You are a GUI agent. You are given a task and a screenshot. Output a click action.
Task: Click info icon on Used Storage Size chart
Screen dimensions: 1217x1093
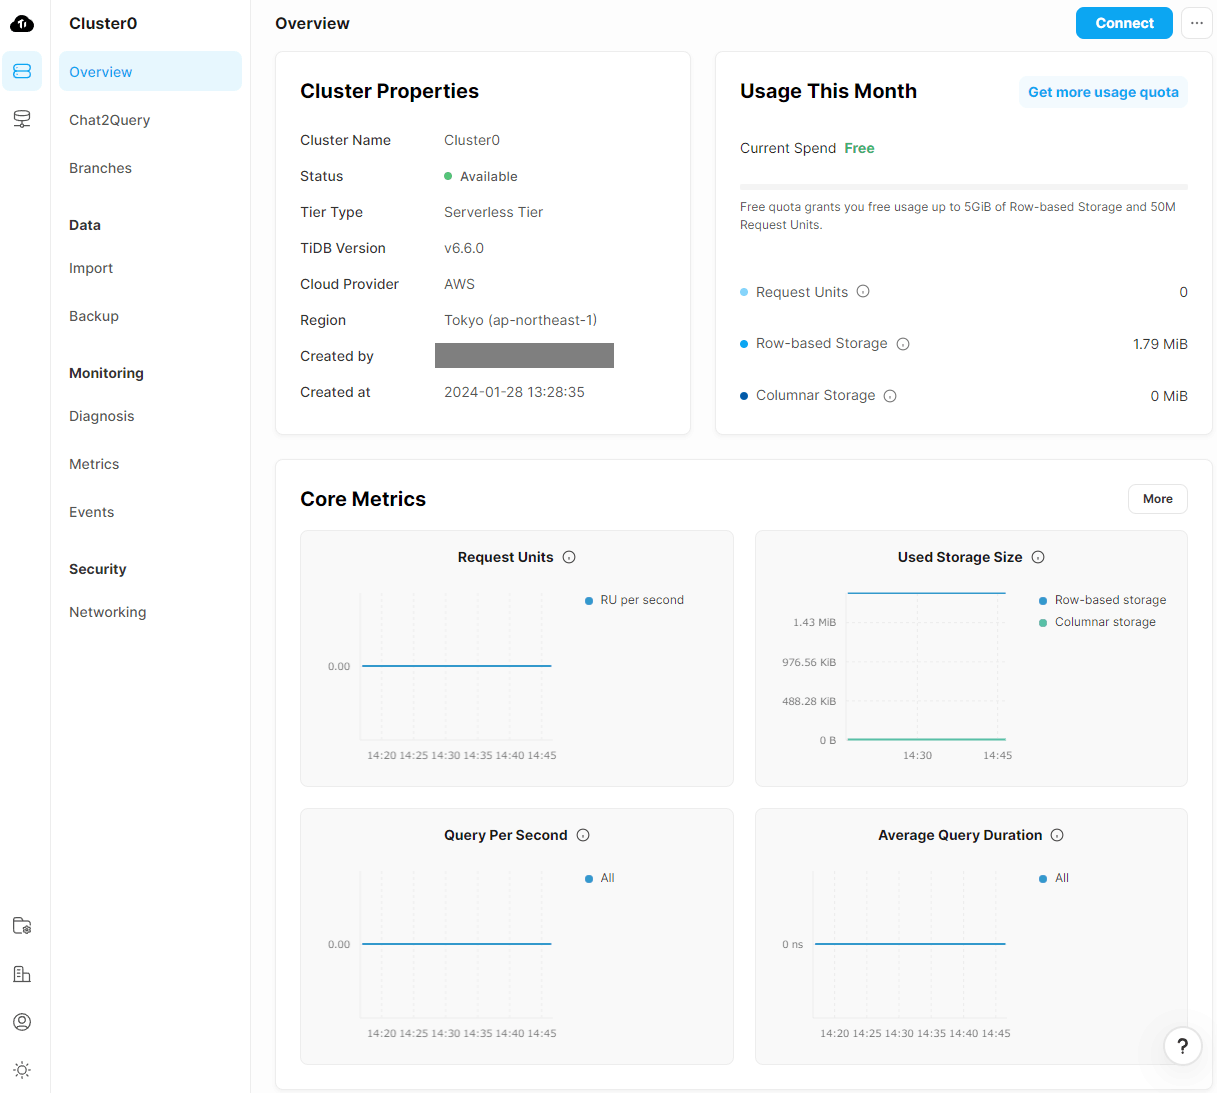point(1038,557)
